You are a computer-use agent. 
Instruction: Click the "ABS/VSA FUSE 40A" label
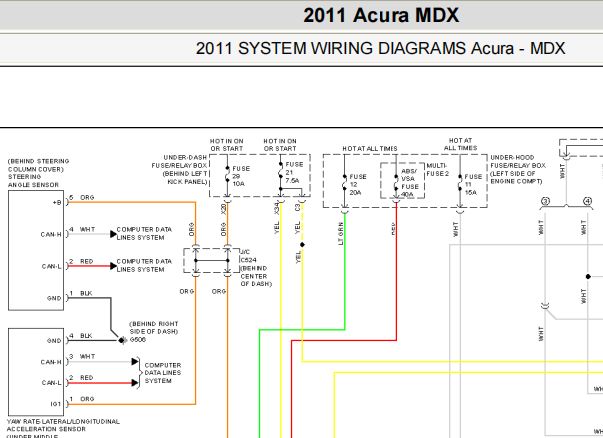[410, 183]
